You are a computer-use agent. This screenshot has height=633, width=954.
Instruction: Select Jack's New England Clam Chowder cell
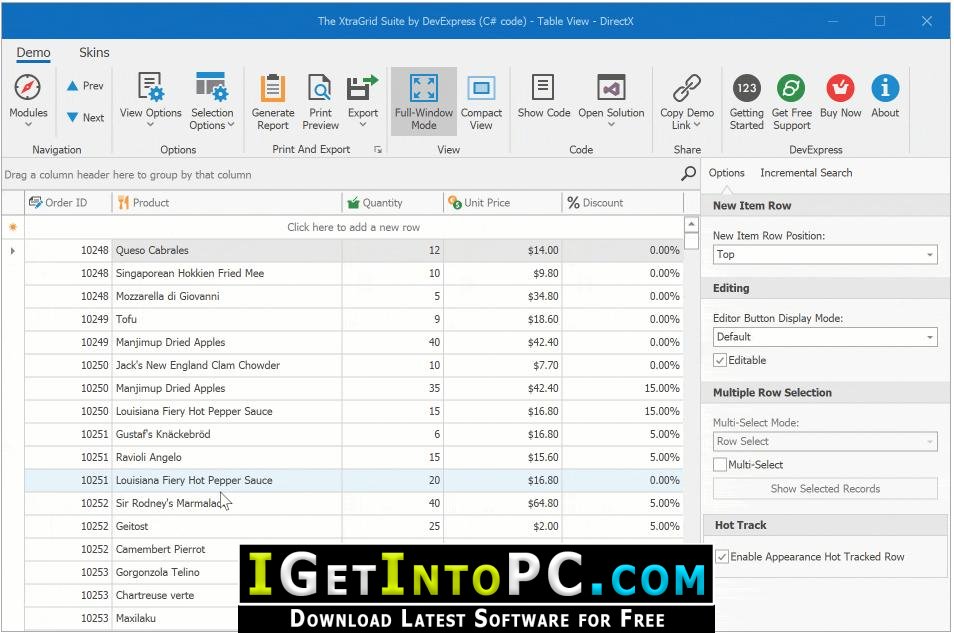pos(227,365)
